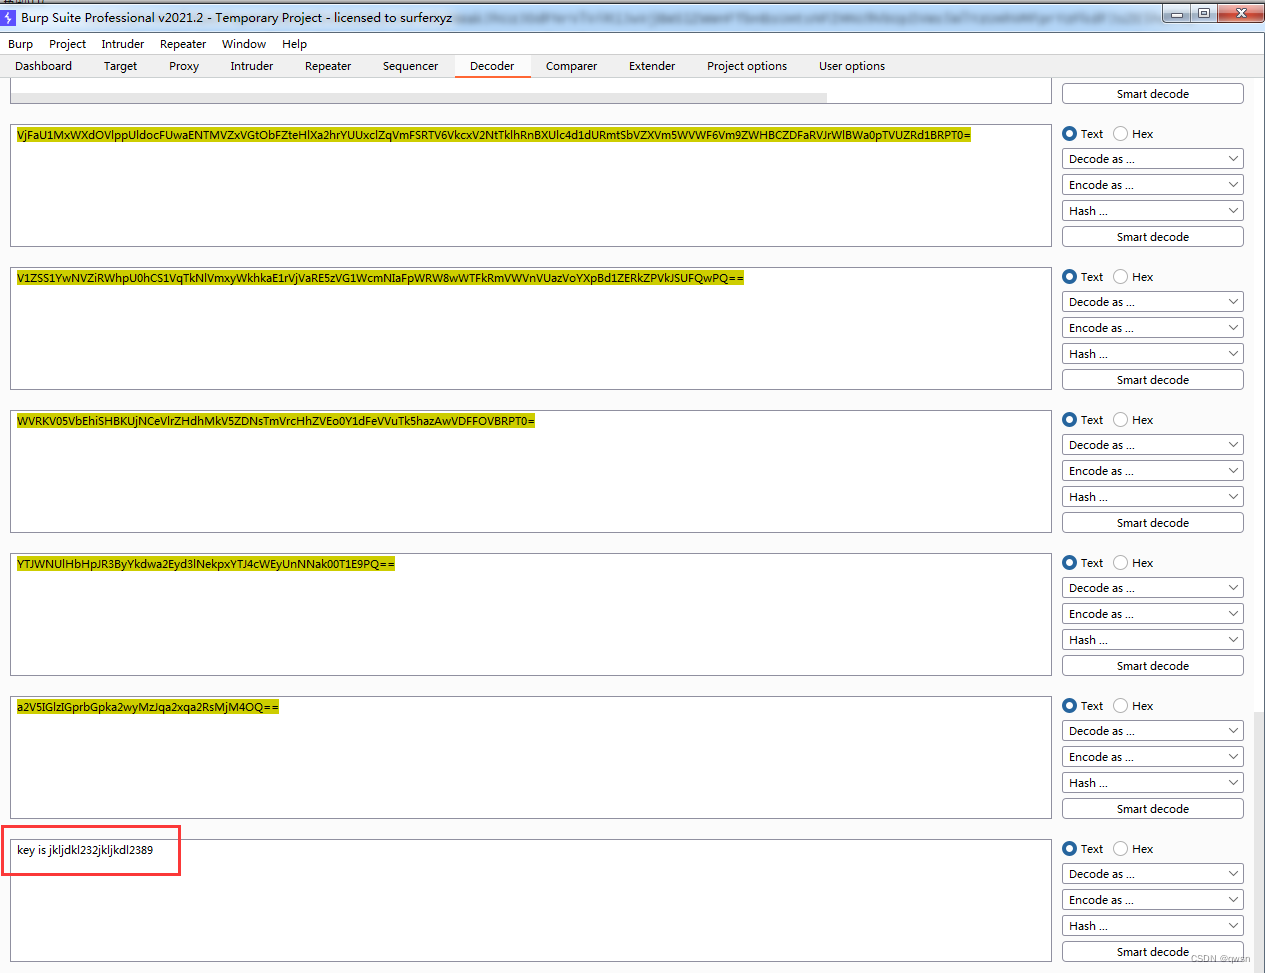Expand 'Encode as' for the a2V5IGlz panel
This screenshot has width=1265, height=973.
tap(1153, 757)
